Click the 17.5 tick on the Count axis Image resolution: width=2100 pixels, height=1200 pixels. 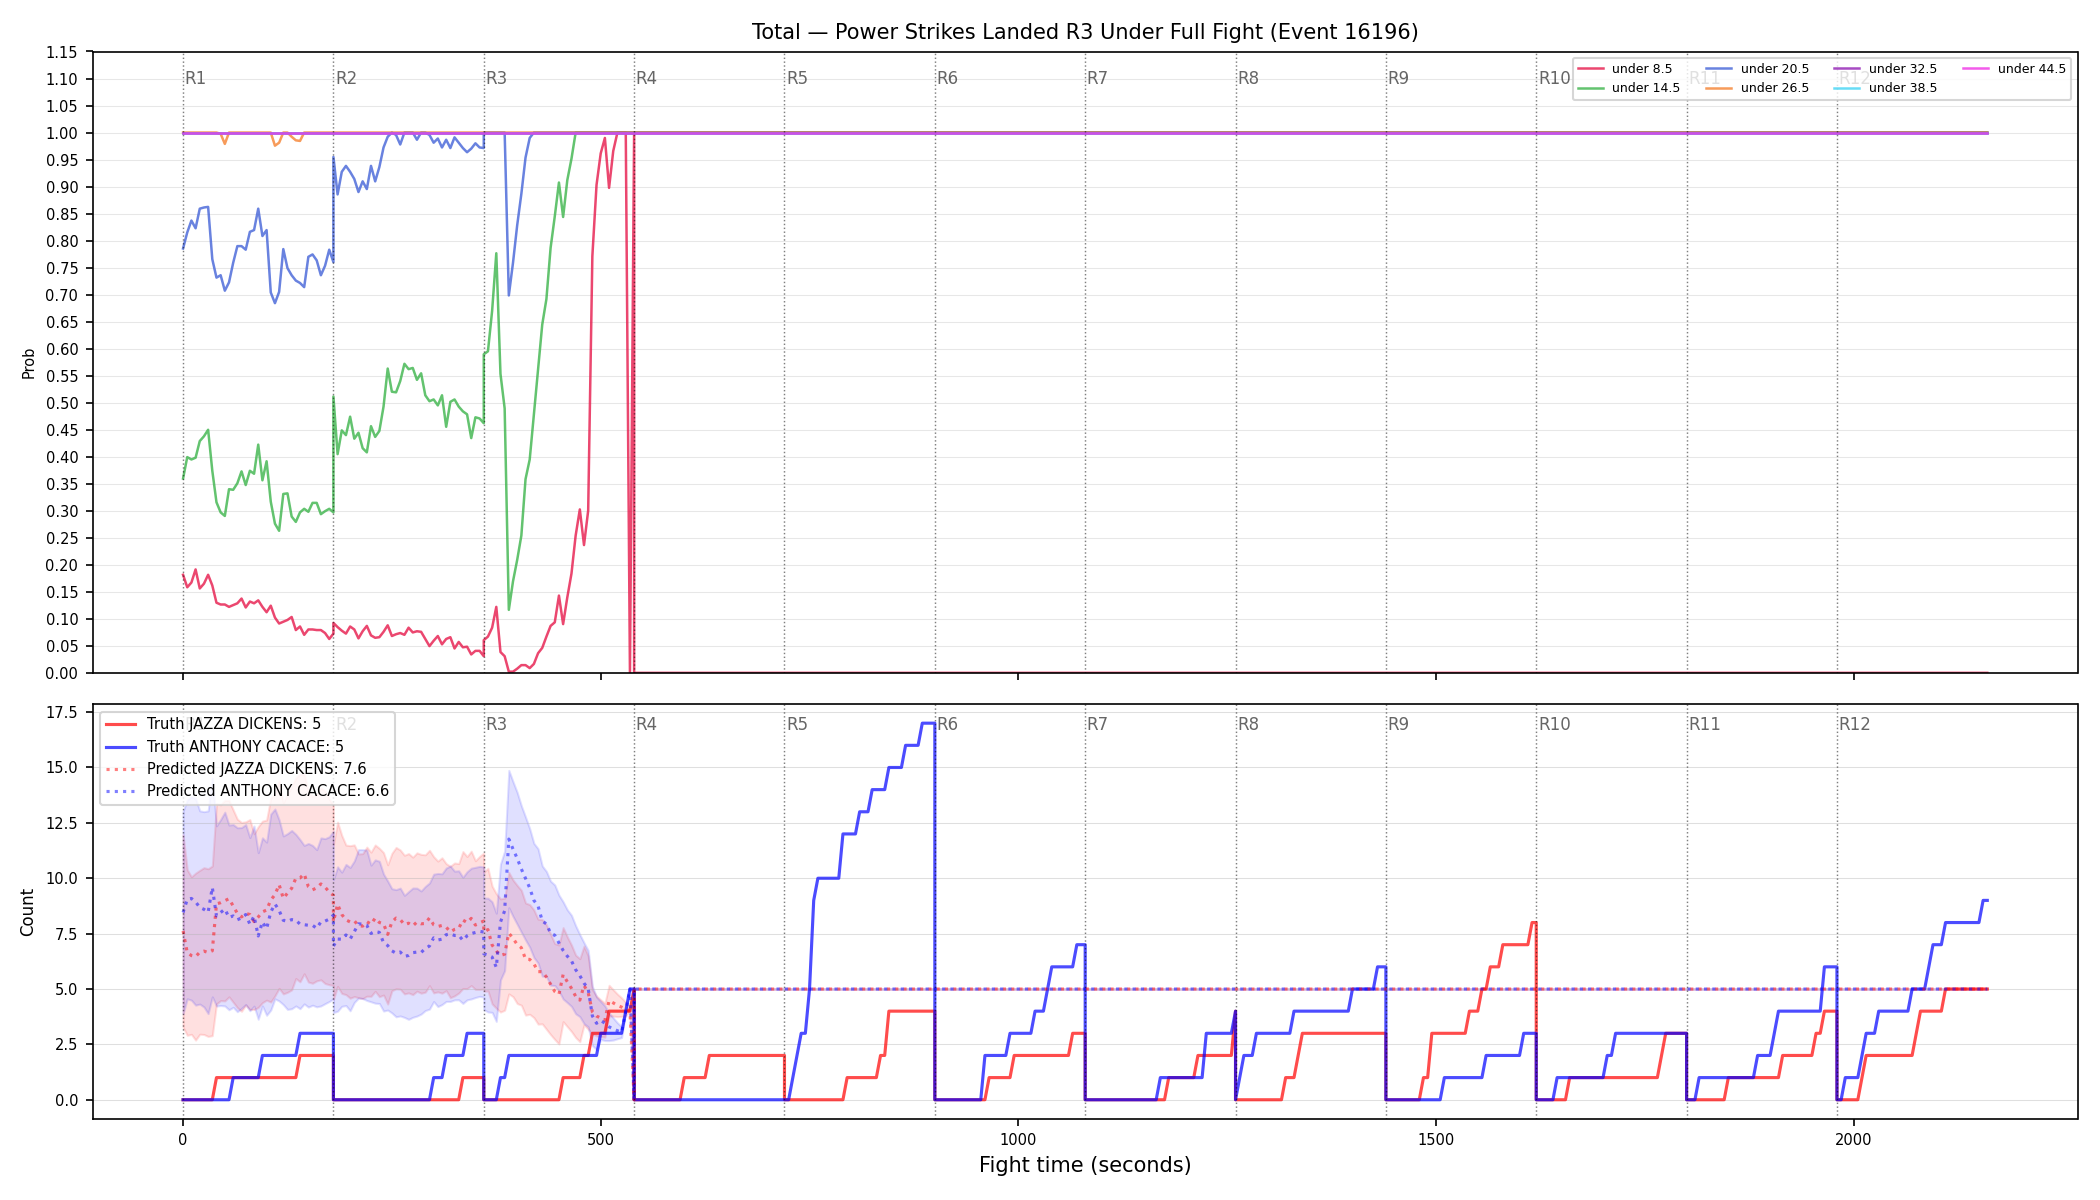click(62, 712)
